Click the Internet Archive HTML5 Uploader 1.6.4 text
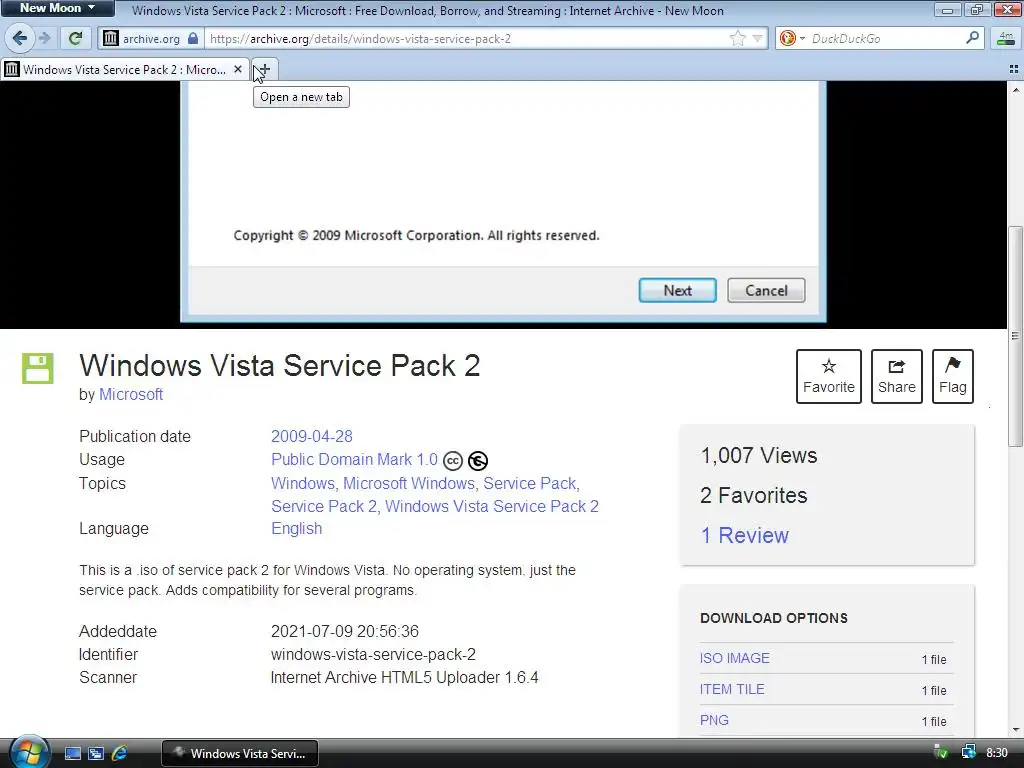Viewport: 1024px width, 768px height. (x=404, y=677)
